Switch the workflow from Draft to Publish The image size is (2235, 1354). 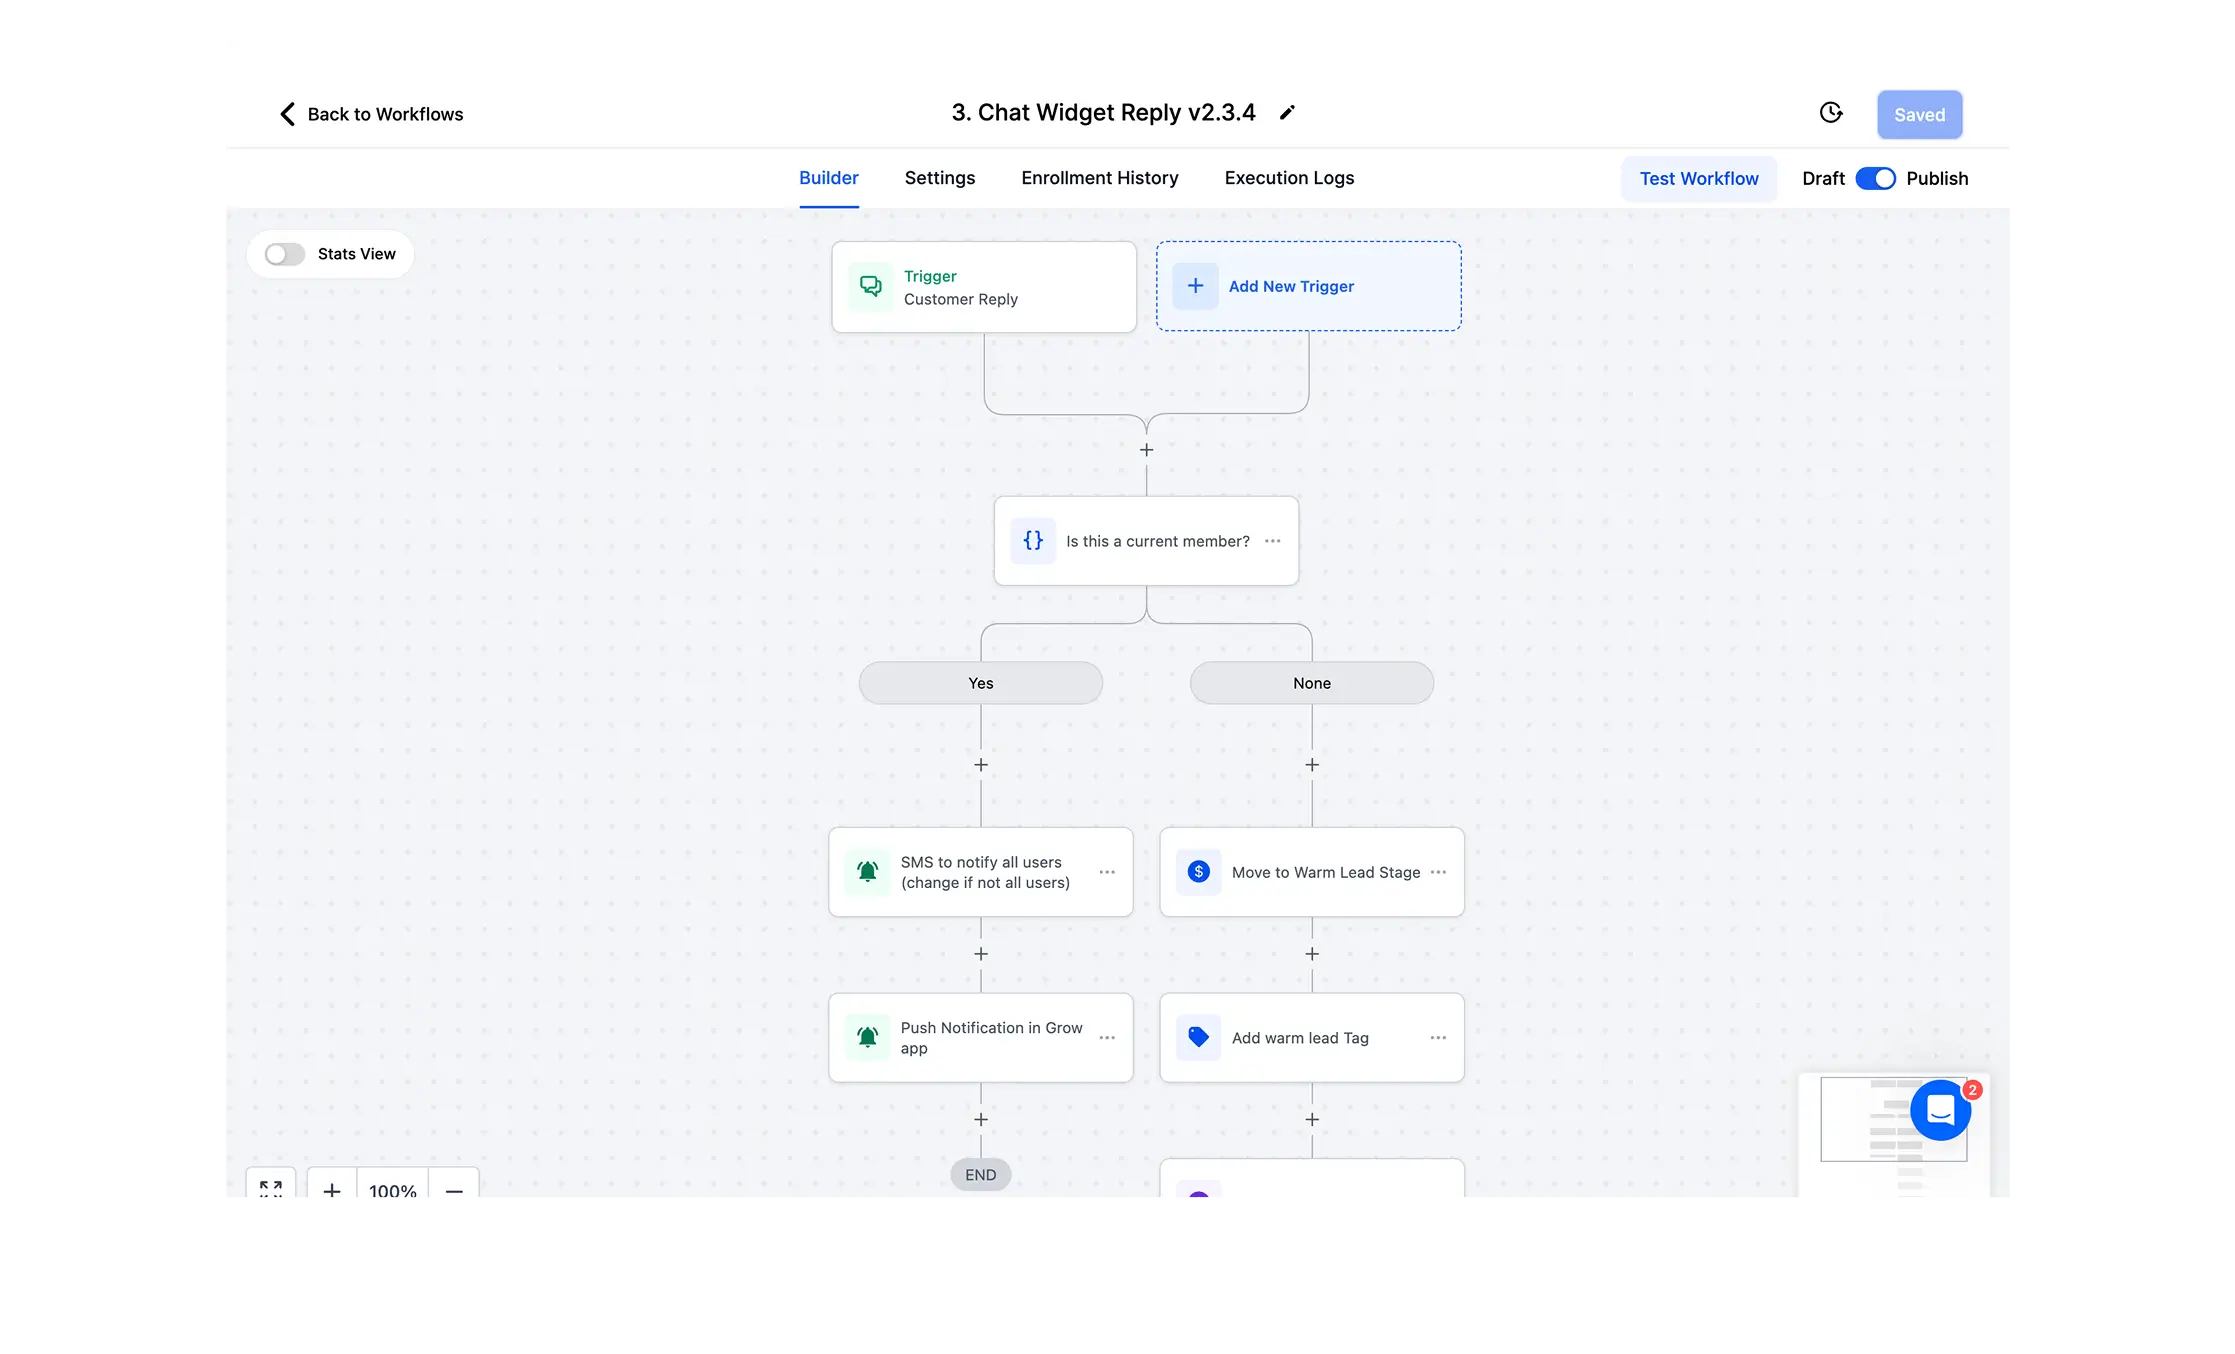(x=1875, y=178)
